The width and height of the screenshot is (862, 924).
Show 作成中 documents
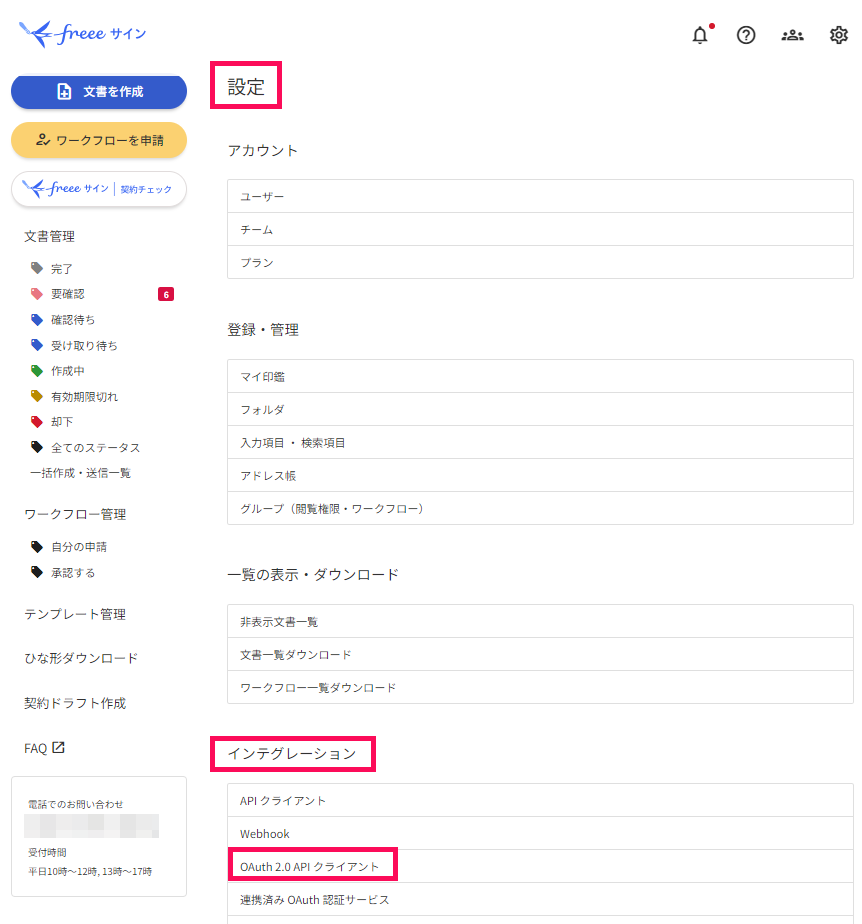(68, 371)
